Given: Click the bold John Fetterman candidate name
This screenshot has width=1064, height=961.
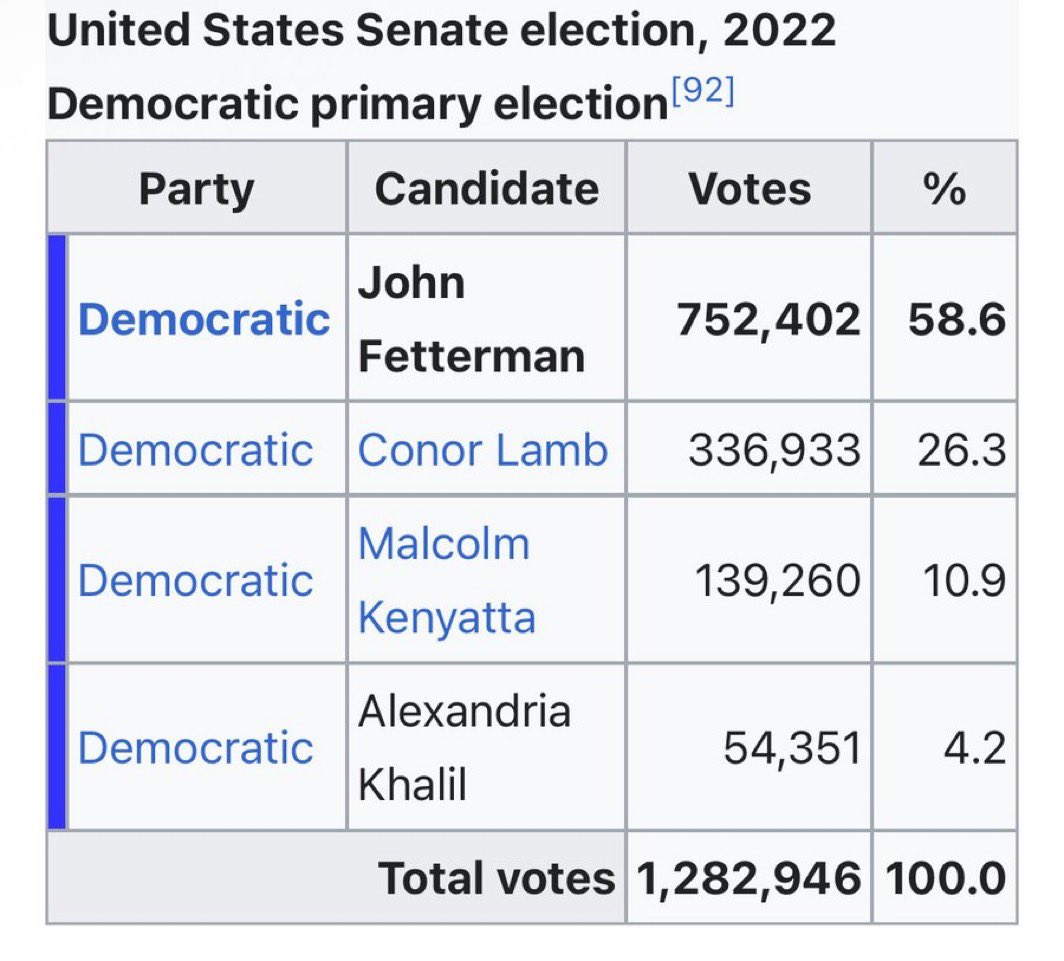Looking at the screenshot, I should point(471,319).
